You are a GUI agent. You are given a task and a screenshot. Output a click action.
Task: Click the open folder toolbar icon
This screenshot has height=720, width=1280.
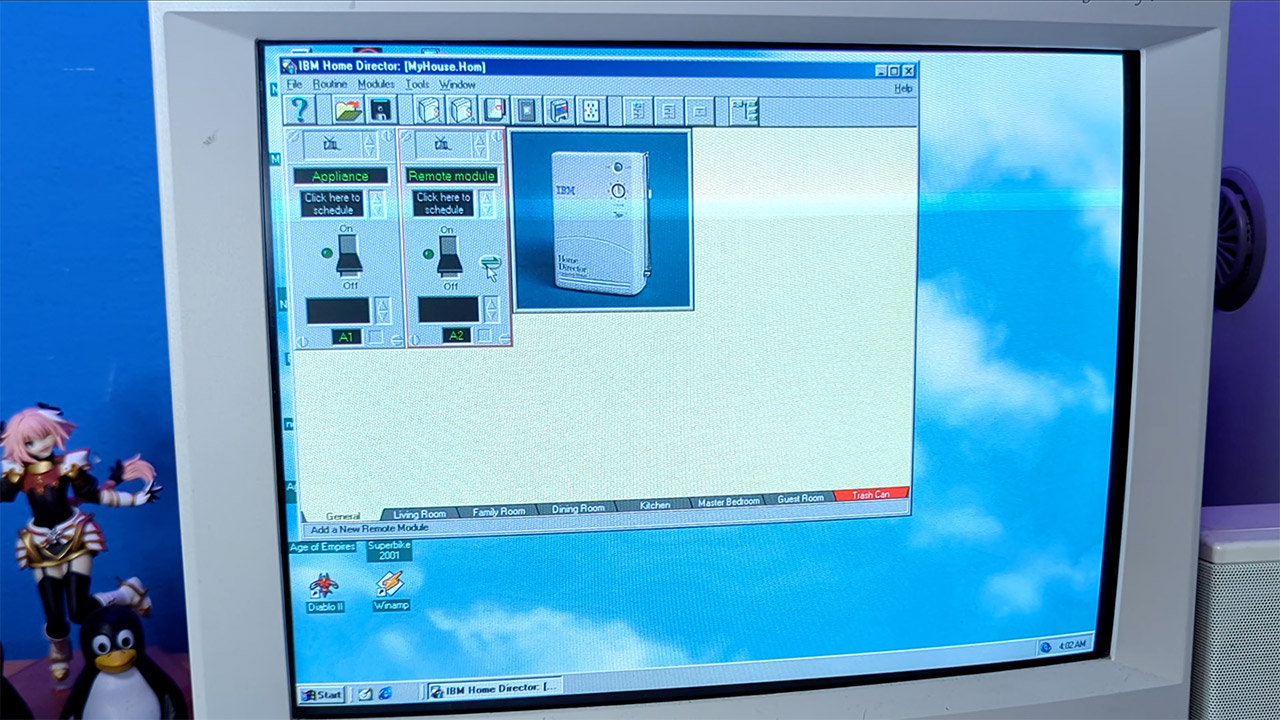pos(347,110)
